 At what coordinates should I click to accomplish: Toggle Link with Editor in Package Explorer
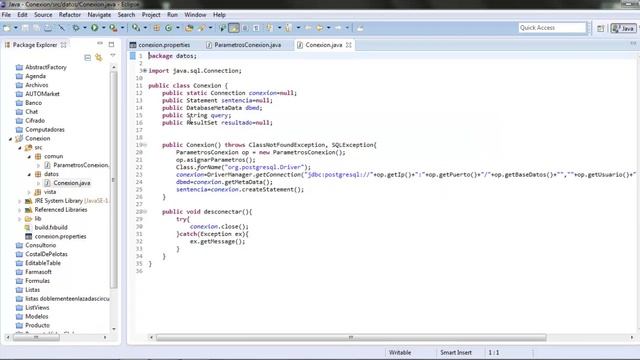point(99,58)
